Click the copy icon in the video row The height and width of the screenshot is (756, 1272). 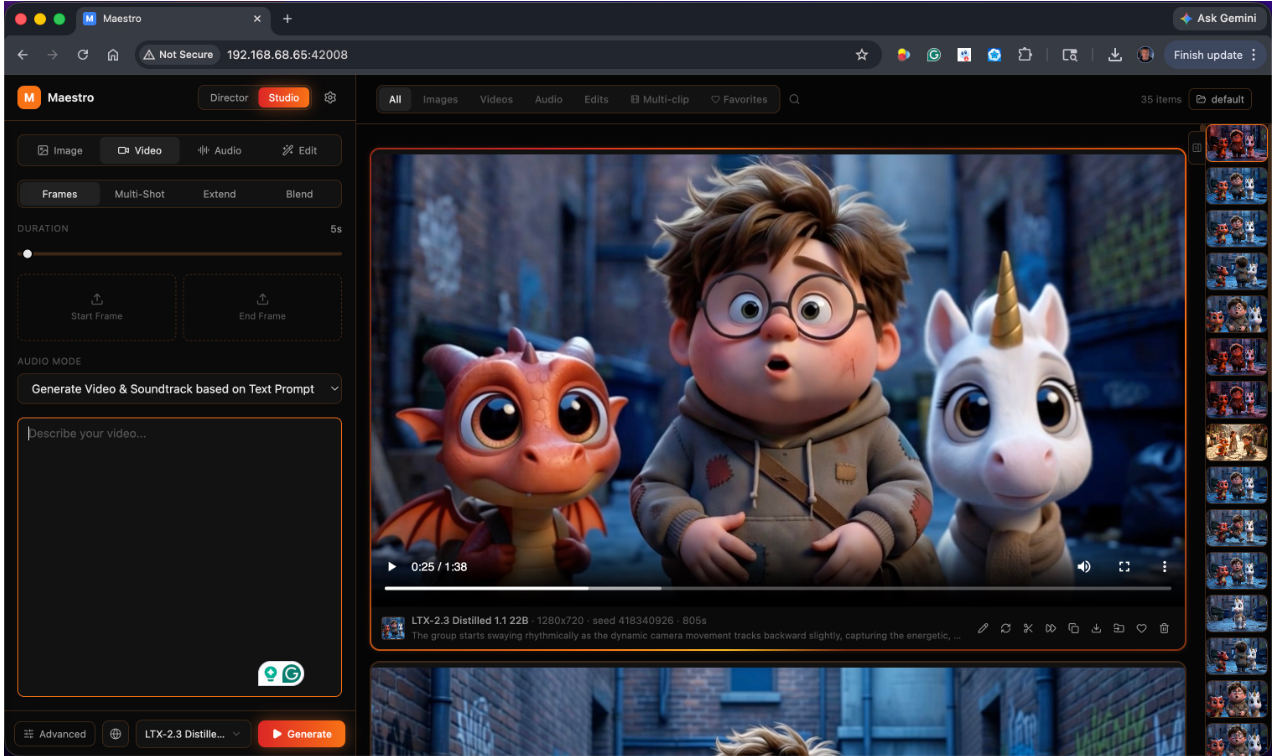point(1073,628)
